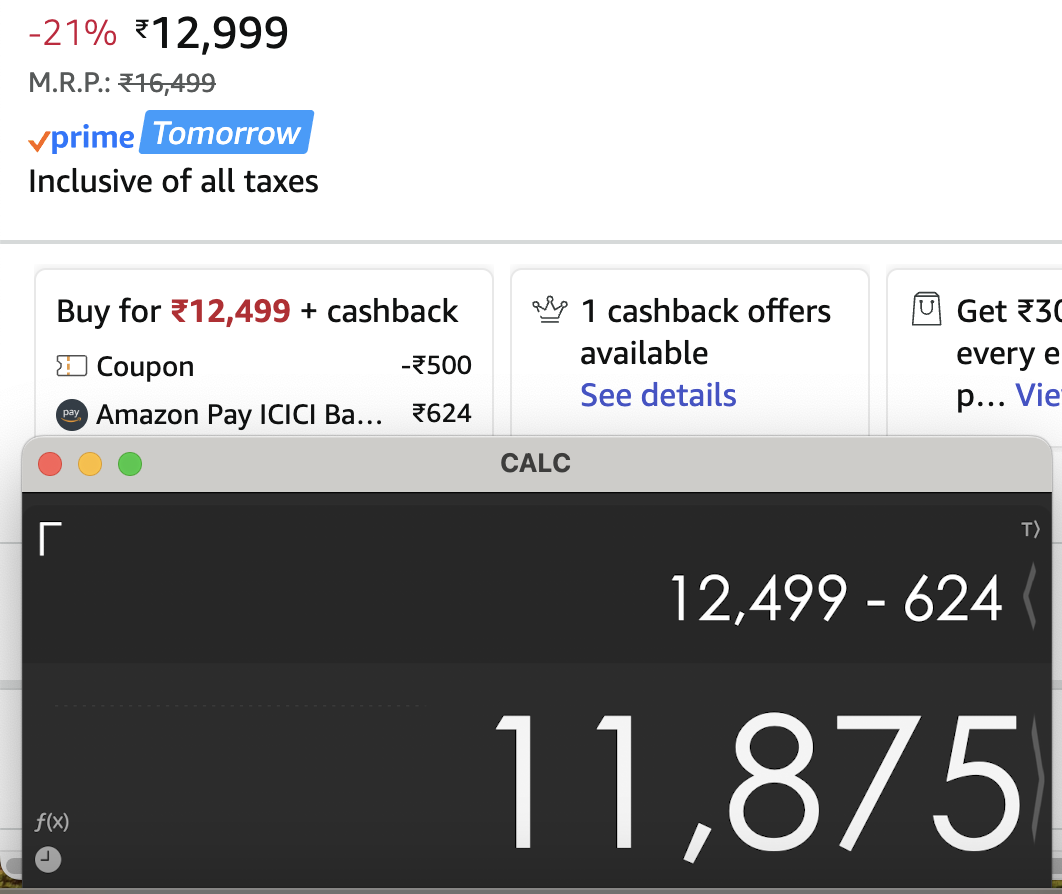This screenshot has width=1062, height=894.
Task: Click the Prime checkmark logo
Action: (41, 140)
